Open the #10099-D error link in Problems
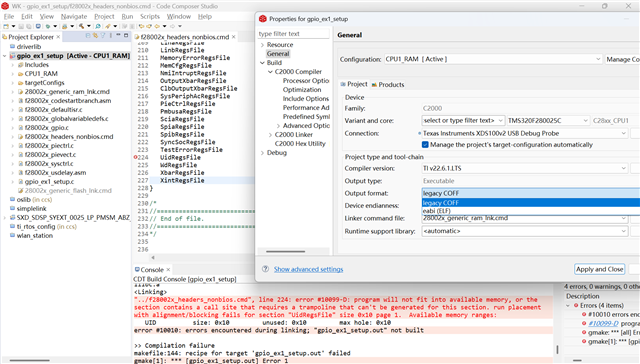Image resolution: width=640 pixels, height=364 pixels. tap(603, 323)
